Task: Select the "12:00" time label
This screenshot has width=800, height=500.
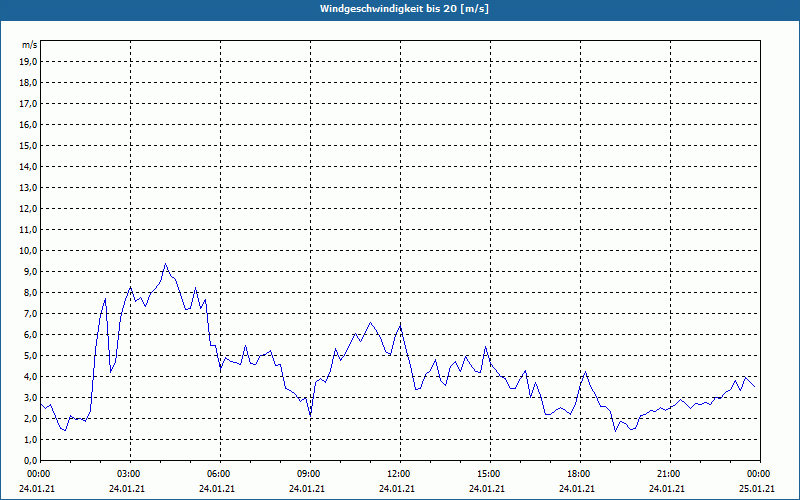Action: click(400, 474)
